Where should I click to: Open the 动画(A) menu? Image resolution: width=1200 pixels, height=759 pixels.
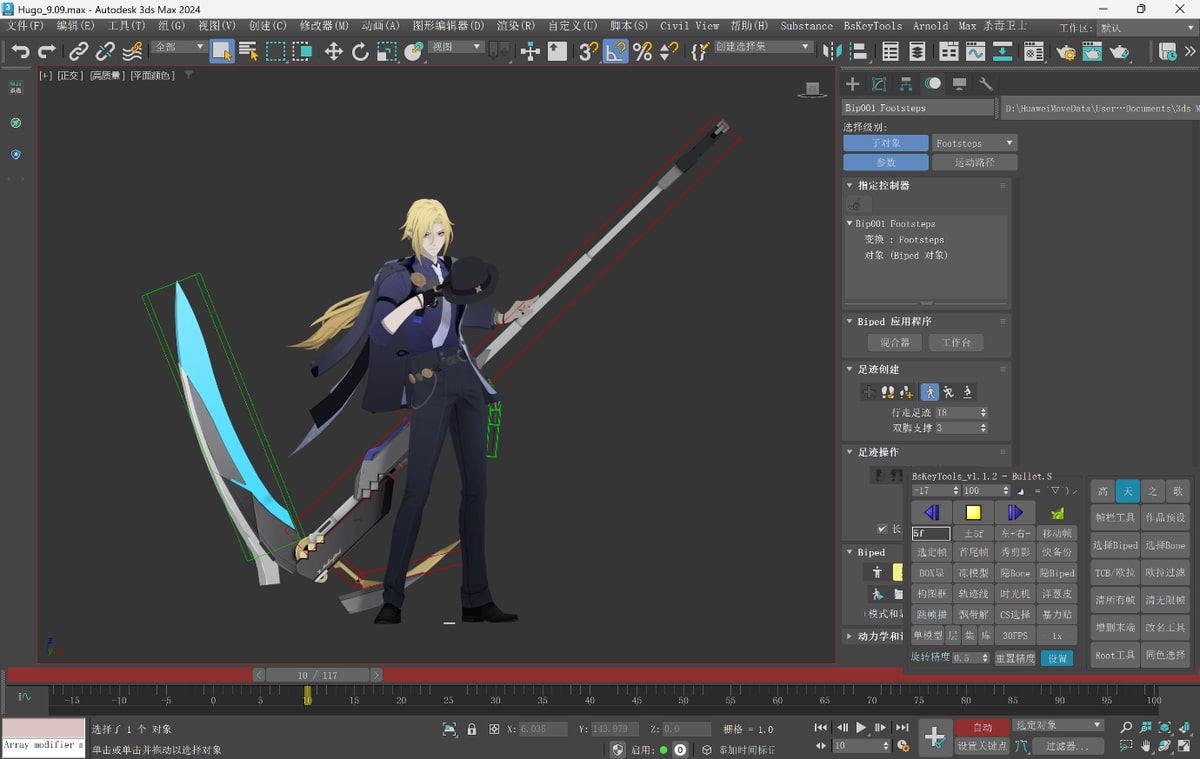point(380,26)
